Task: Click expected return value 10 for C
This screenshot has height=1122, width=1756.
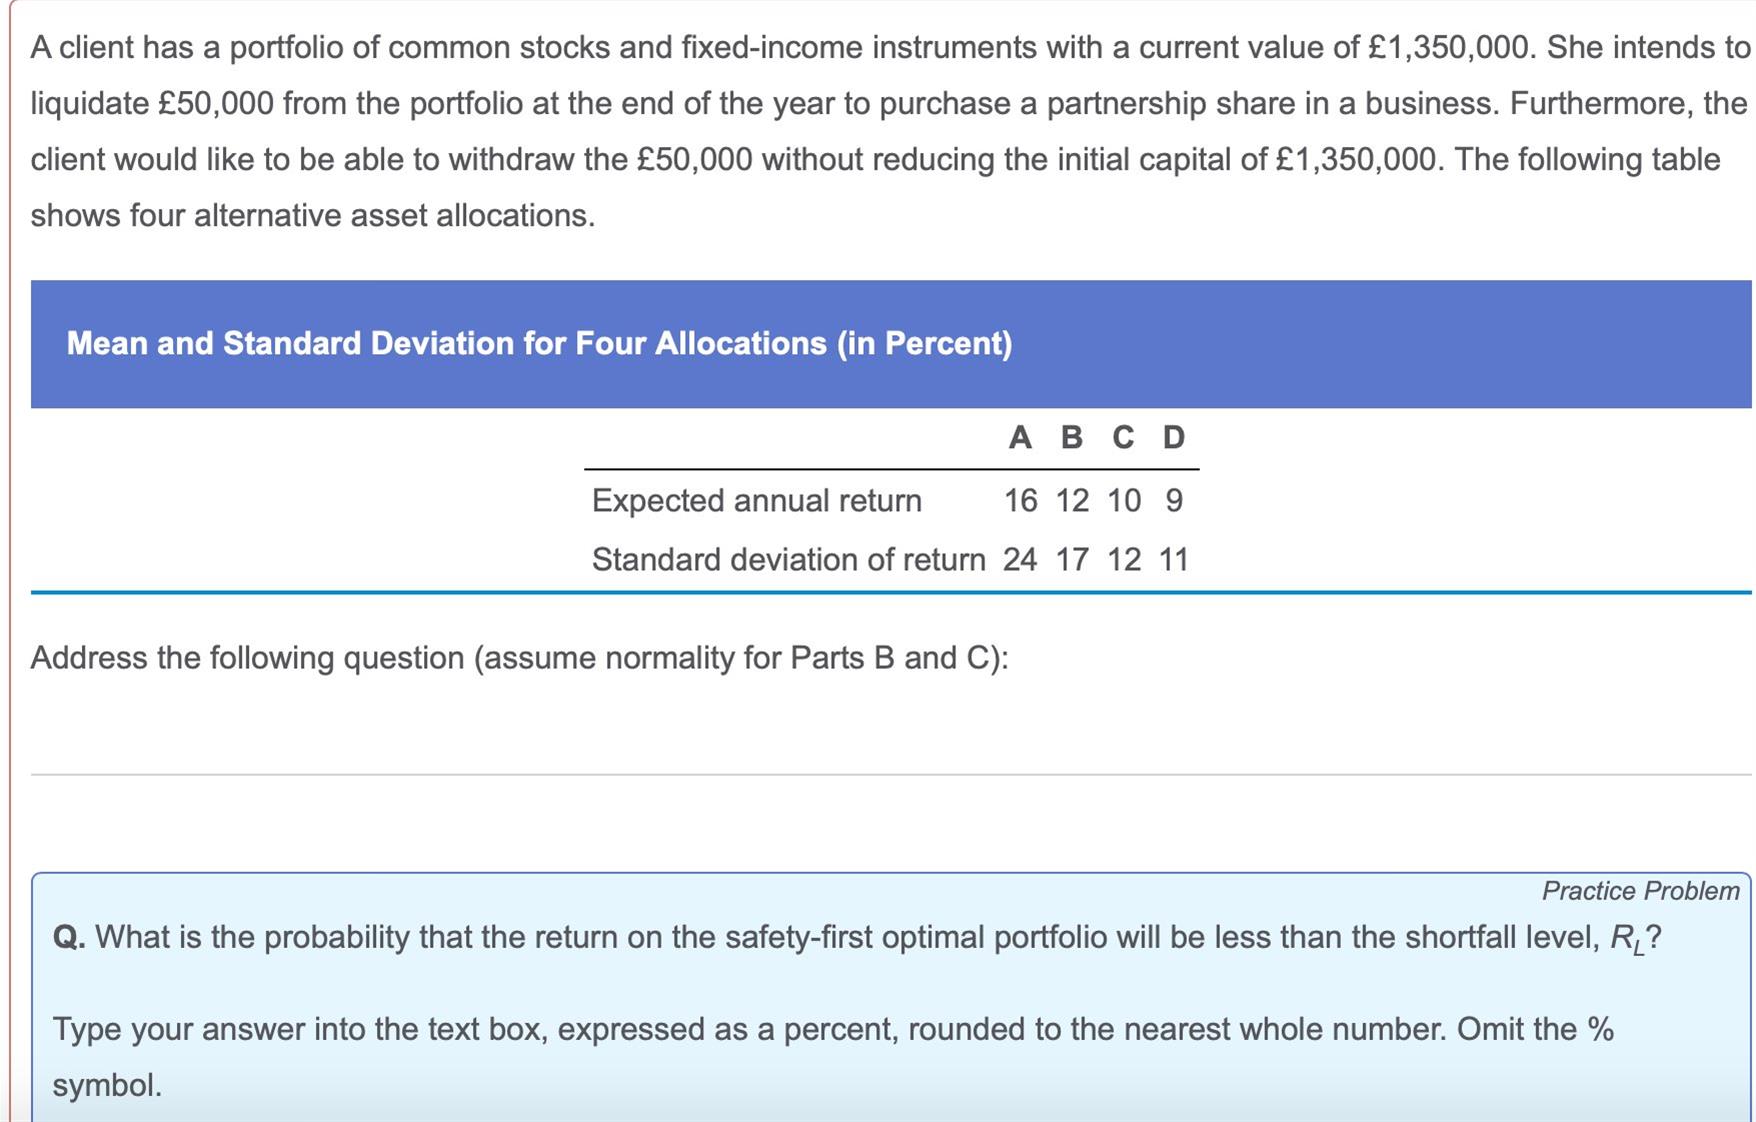Action: click(x=1123, y=500)
